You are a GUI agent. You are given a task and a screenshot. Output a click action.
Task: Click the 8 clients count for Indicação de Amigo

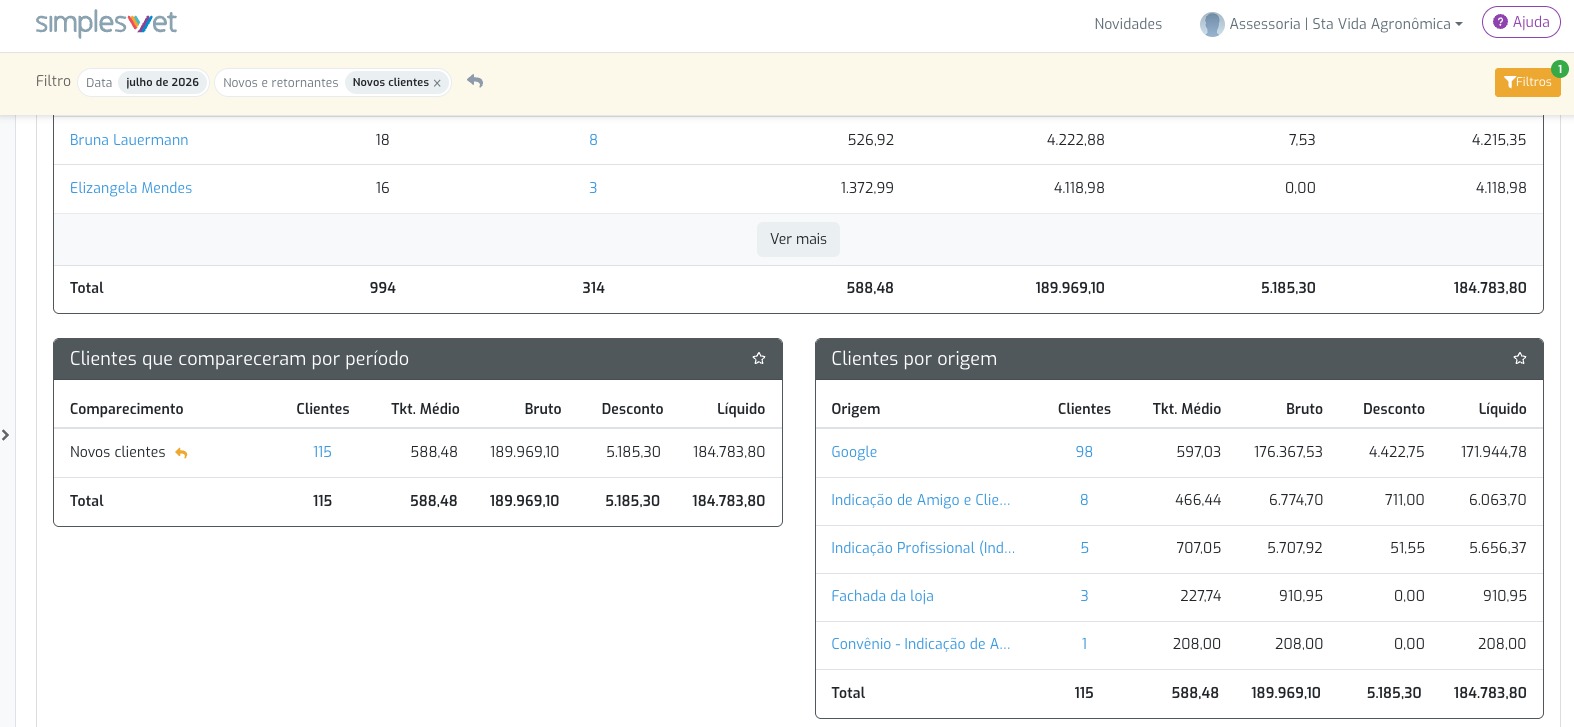pyautogui.click(x=1084, y=500)
